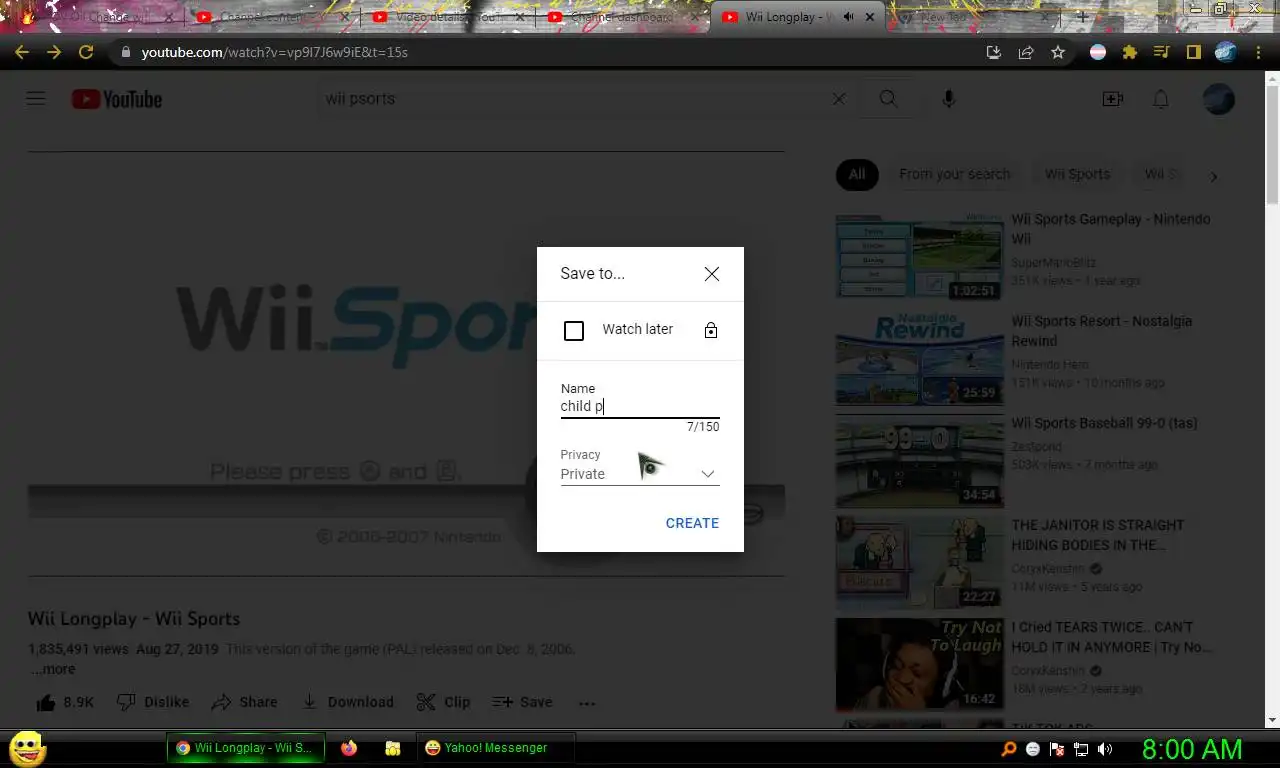Viewport: 1280px width, 768px height.
Task: Switch to the Channel dashboard tab
Action: click(x=622, y=17)
